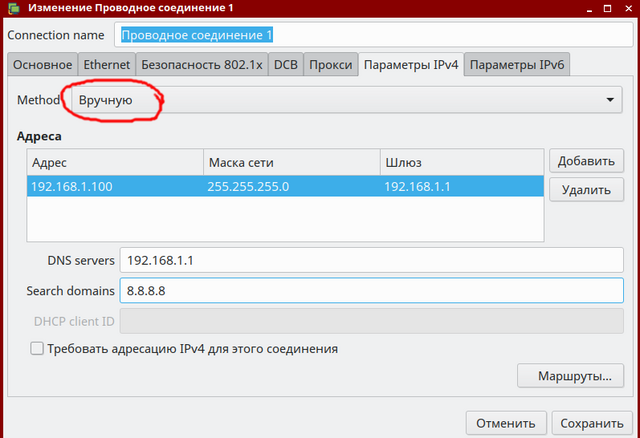
Task: Switch to the Параметры IPv6 tab
Action: tap(516, 65)
